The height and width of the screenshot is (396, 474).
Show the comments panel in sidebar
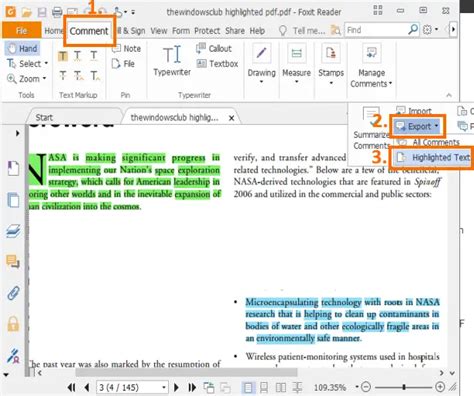coord(13,262)
